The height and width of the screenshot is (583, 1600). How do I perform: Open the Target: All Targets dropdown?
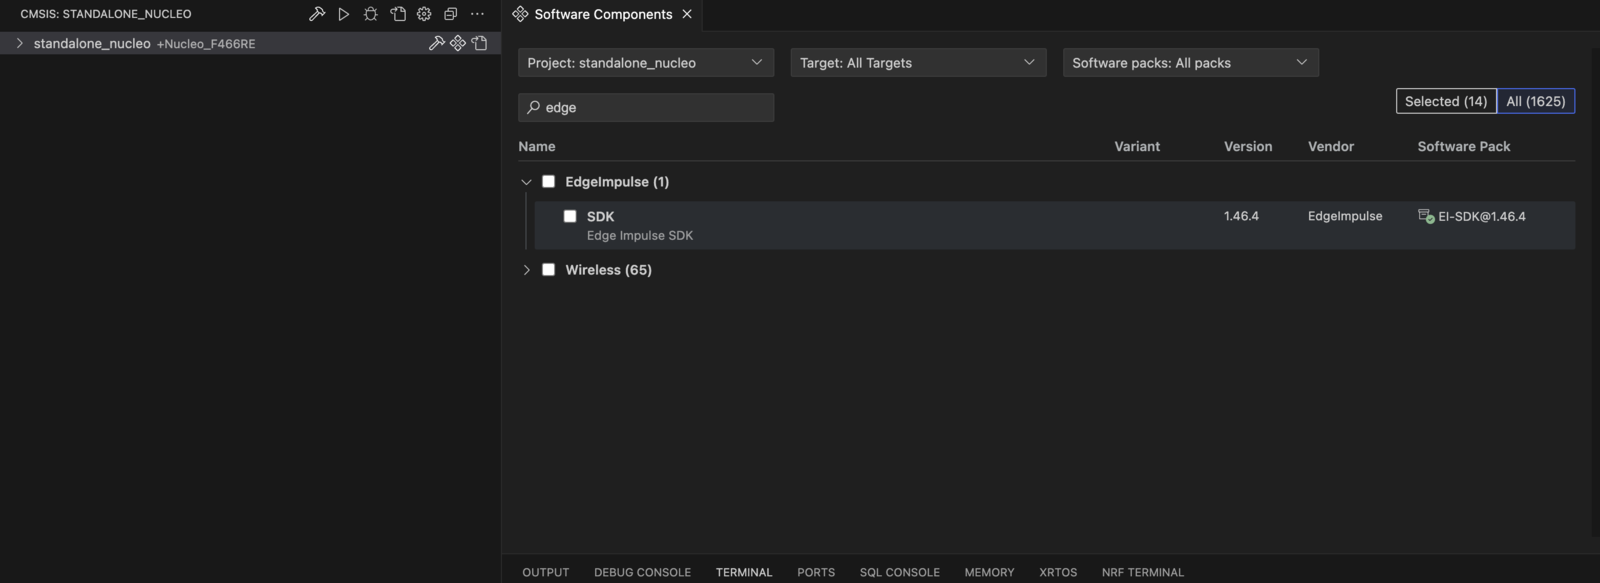click(918, 62)
